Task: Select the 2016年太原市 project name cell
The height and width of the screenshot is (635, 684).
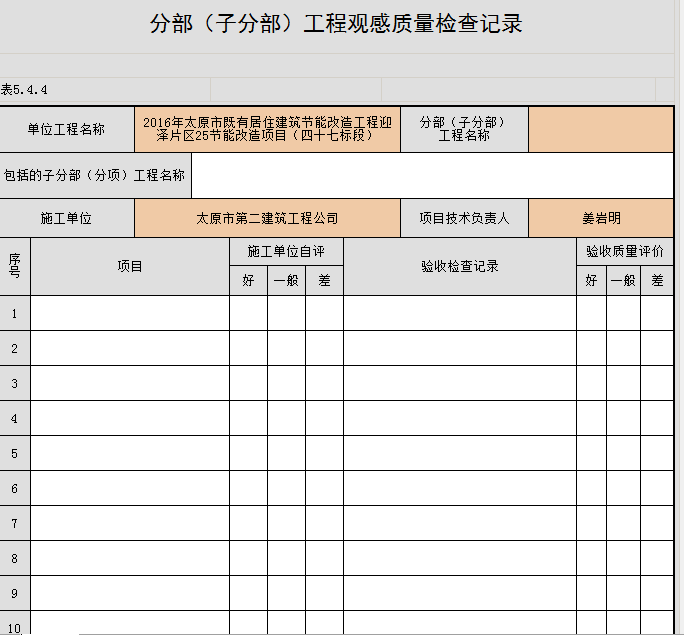Action: (x=267, y=130)
